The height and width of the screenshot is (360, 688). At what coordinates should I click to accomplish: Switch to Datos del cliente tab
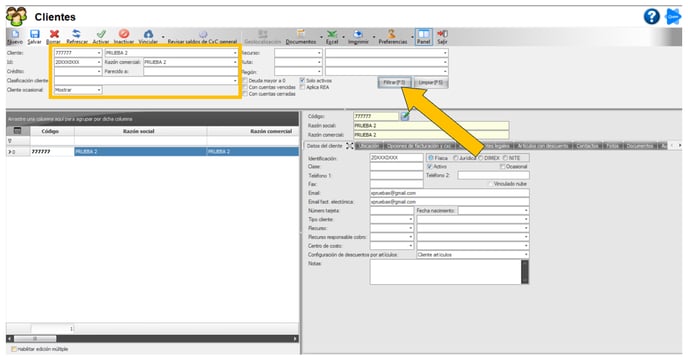(x=325, y=146)
